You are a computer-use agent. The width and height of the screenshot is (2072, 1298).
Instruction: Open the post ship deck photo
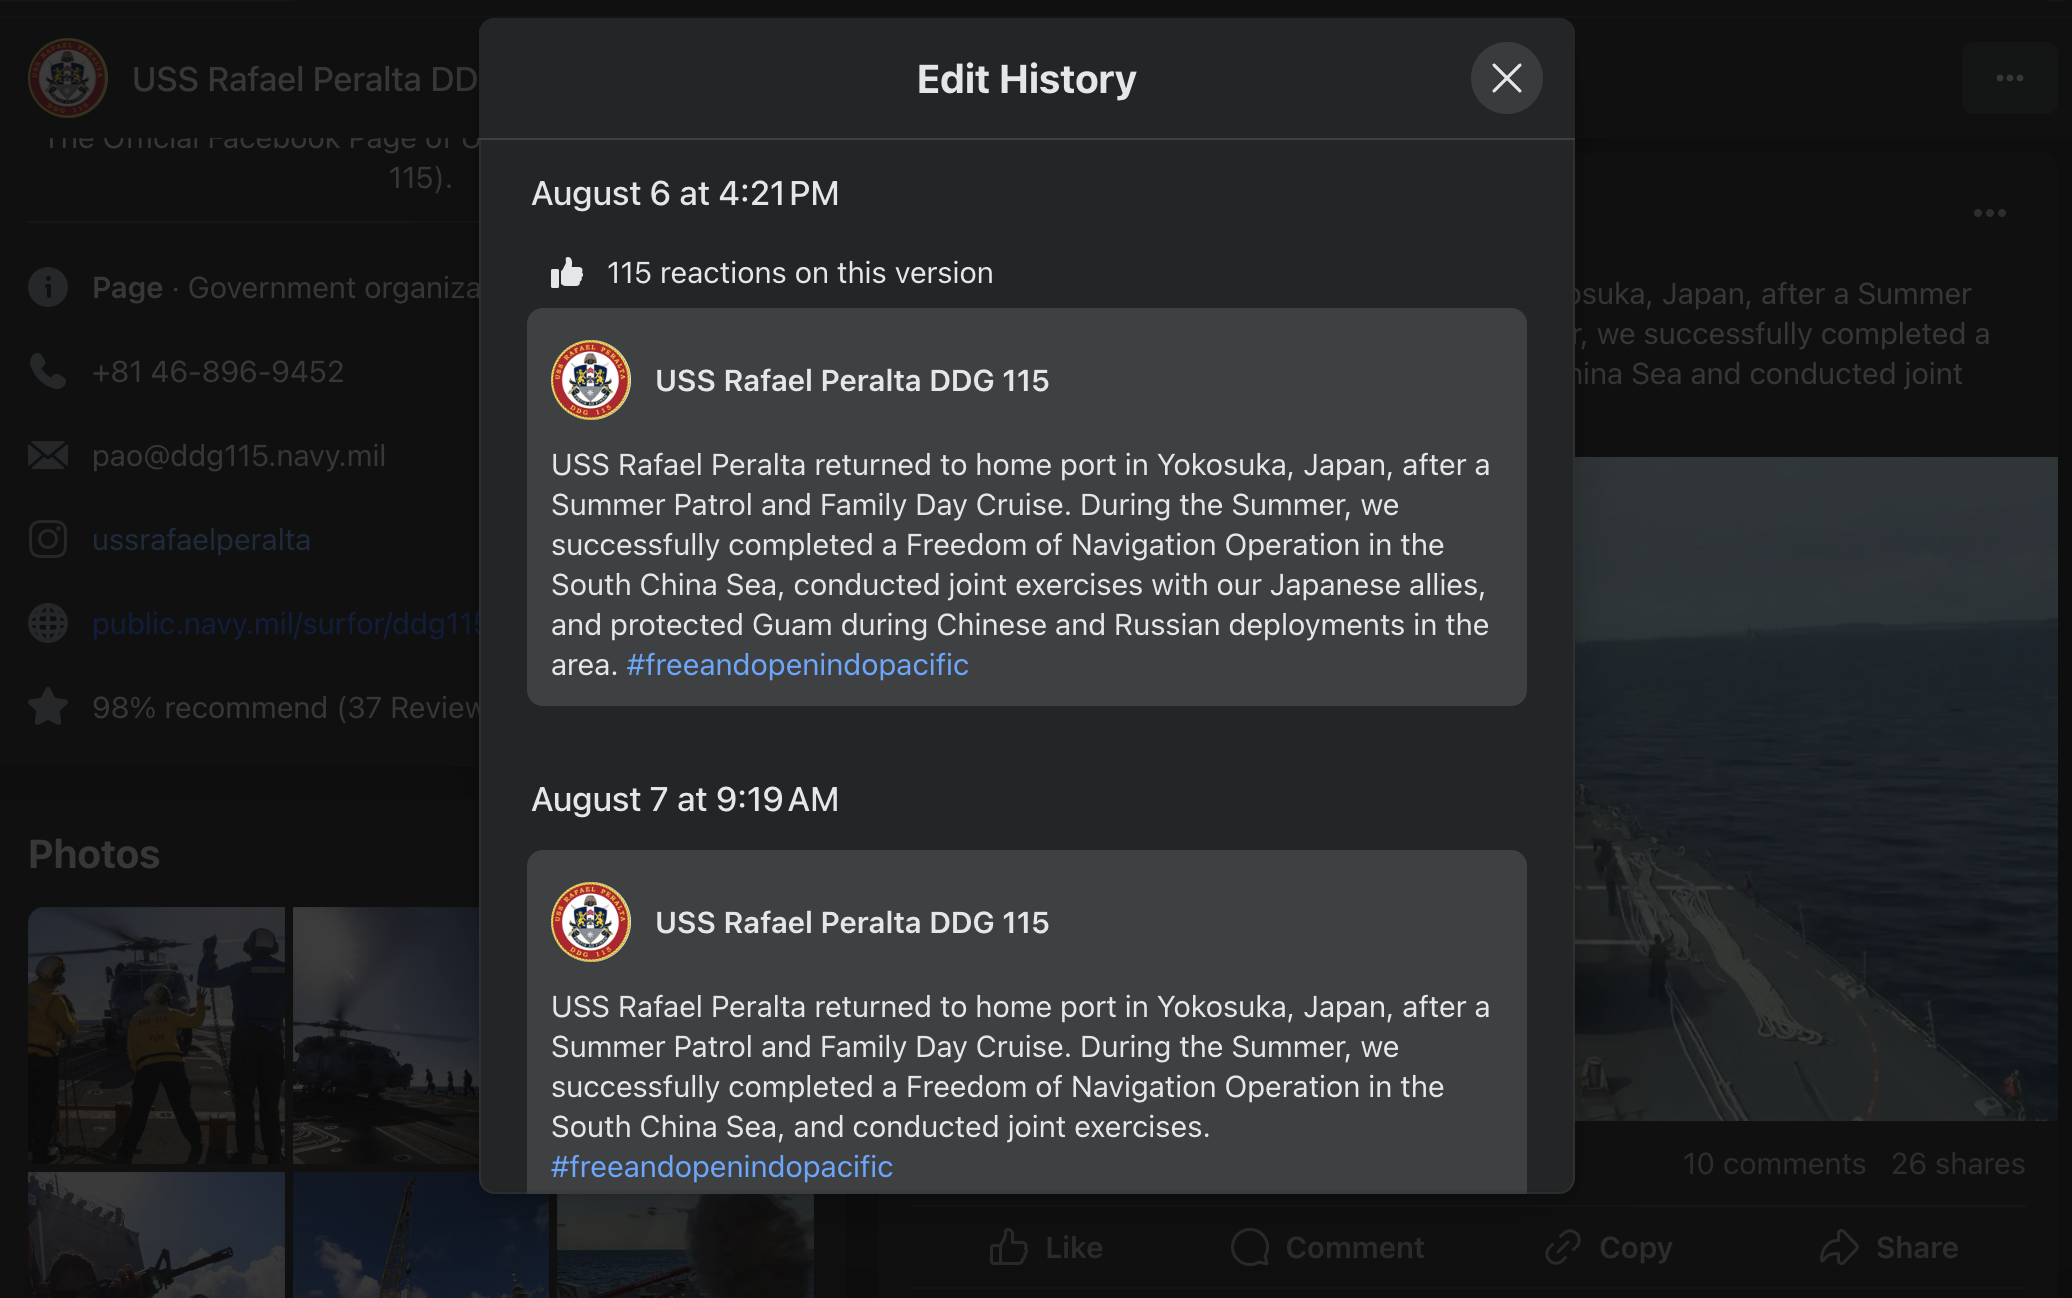(x=1815, y=788)
